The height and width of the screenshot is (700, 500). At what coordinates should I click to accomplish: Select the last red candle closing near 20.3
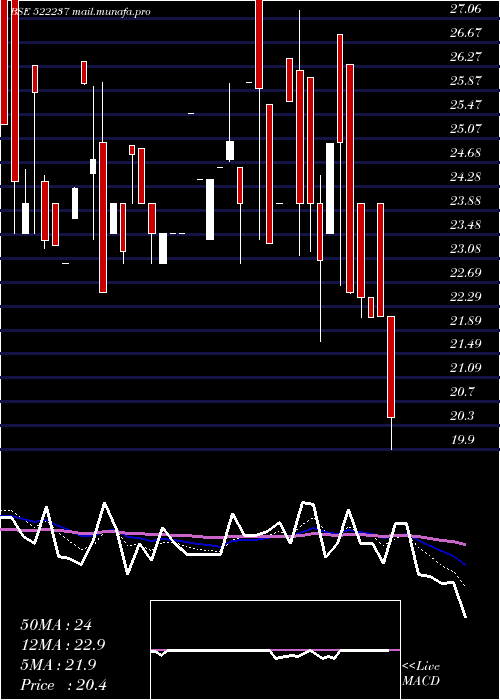coord(391,367)
